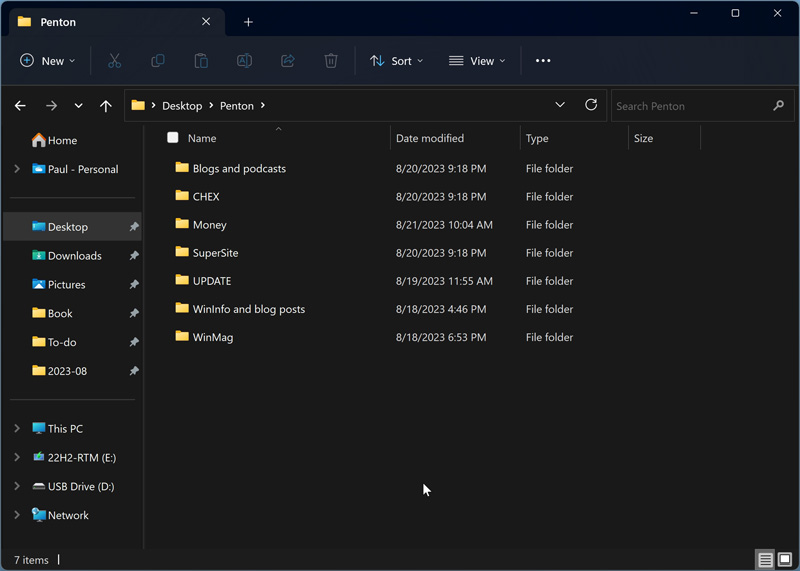Click the Copy icon in toolbar
800x571 pixels.
tap(158, 61)
